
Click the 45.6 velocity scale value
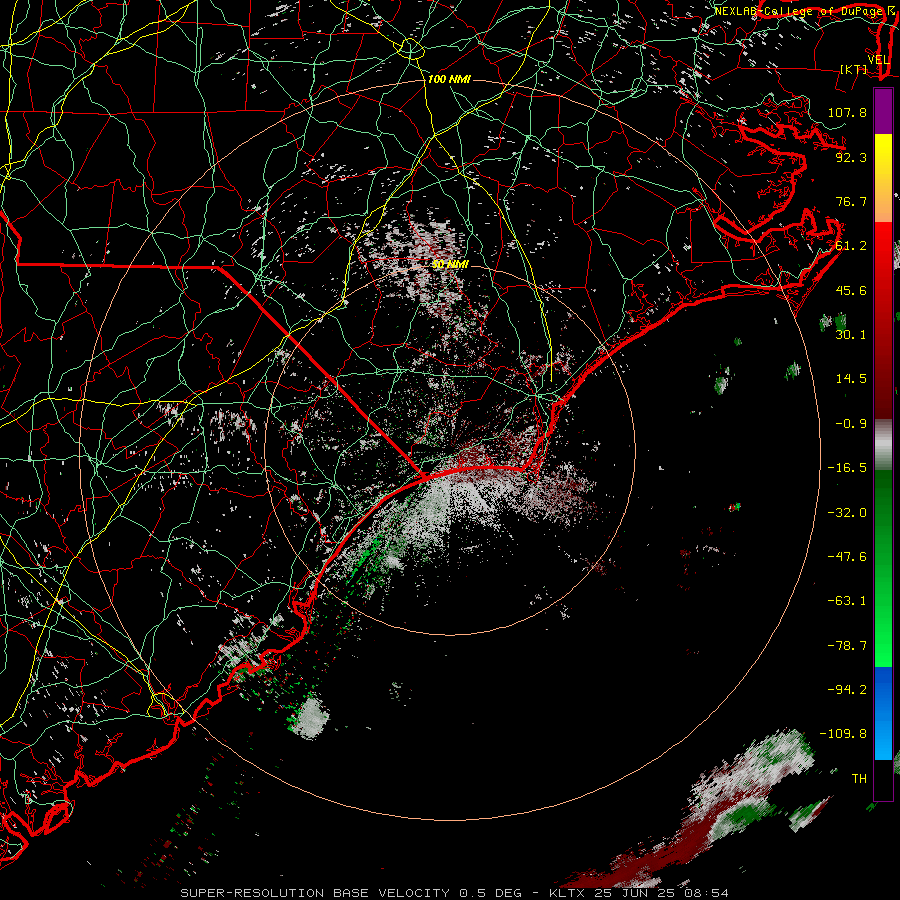(851, 290)
